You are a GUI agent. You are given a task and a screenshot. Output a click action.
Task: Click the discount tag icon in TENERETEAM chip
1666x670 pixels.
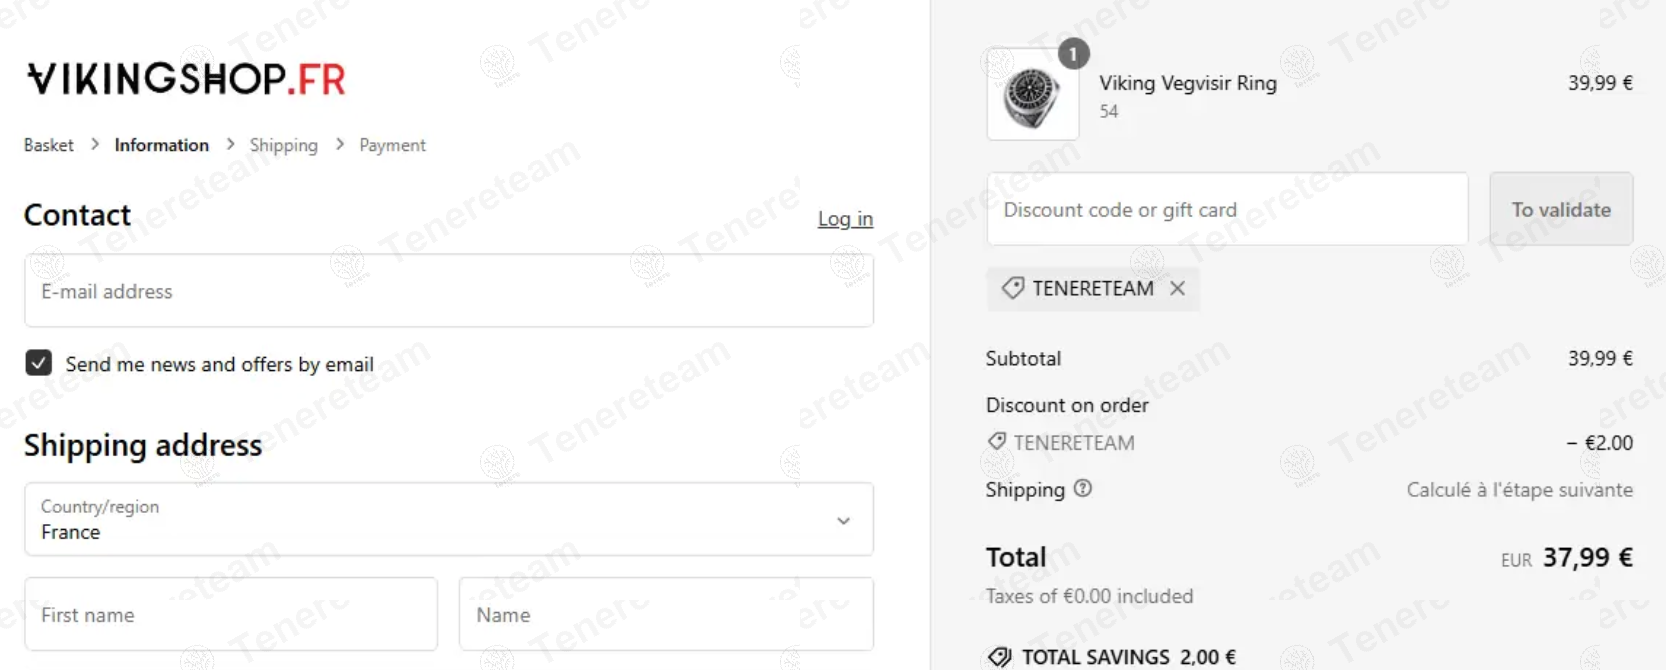1013,289
